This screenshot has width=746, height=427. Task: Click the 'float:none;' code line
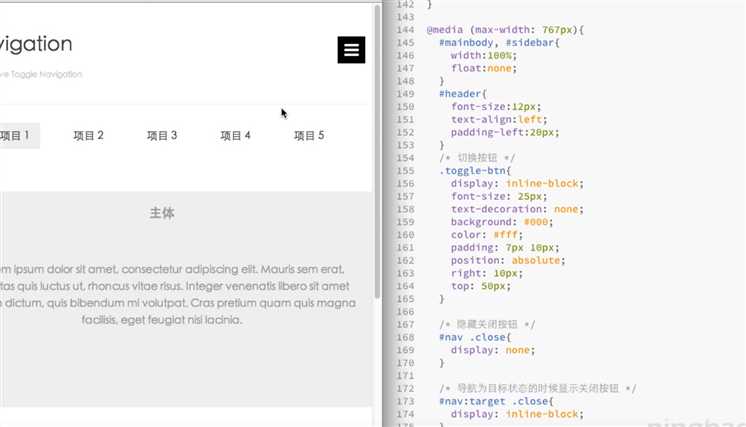pos(484,68)
